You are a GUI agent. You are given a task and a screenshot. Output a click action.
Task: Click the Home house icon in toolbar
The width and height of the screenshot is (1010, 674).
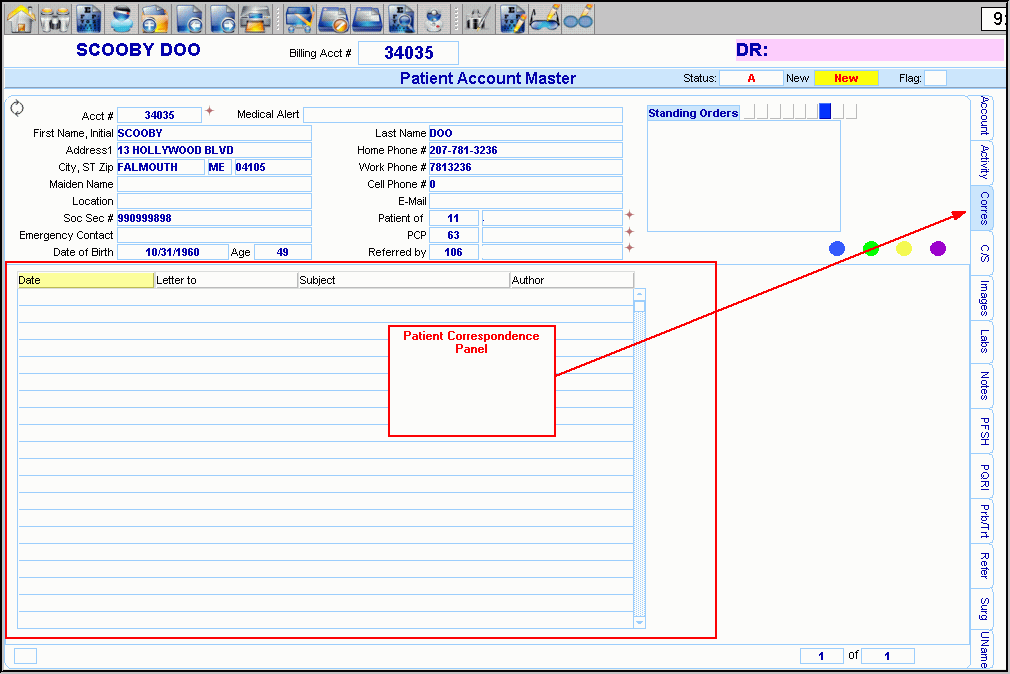21,17
